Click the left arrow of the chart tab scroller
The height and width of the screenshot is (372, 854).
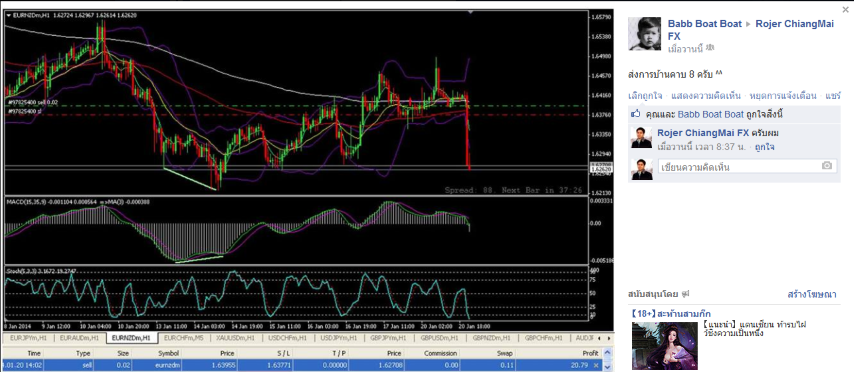click(x=599, y=338)
